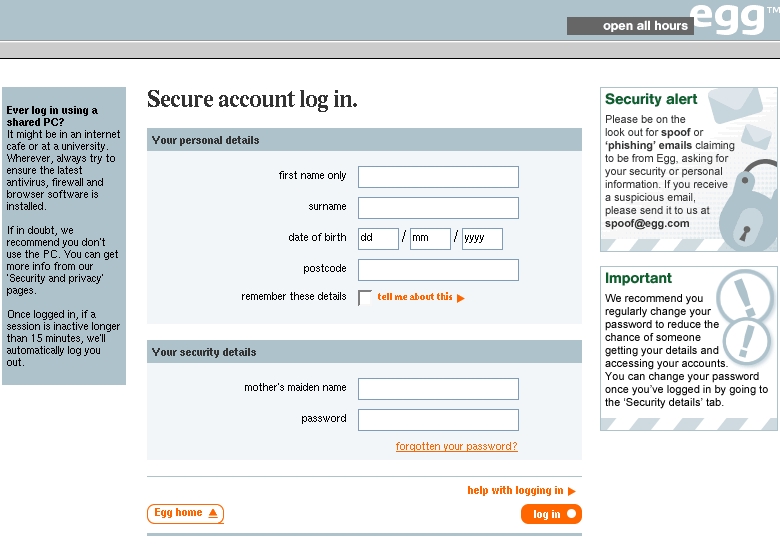Open 'help with logging in' link
The height and width of the screenshot is (552, 780).
(x=515, y=491)
